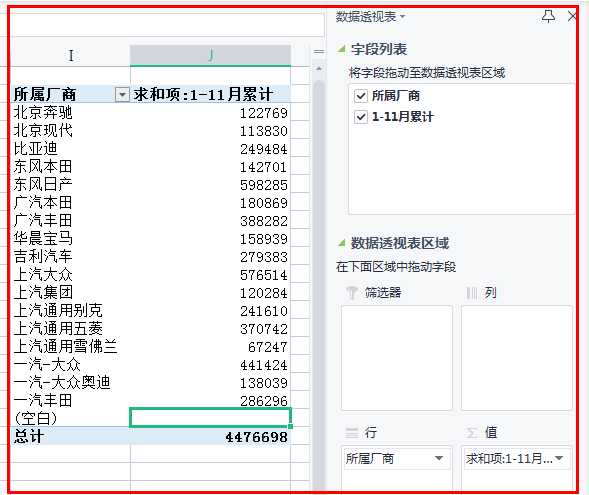Screen dimensions: 589x495
Task: Click the header cell 求和项:1-11月累计
Action: (210, 94)
